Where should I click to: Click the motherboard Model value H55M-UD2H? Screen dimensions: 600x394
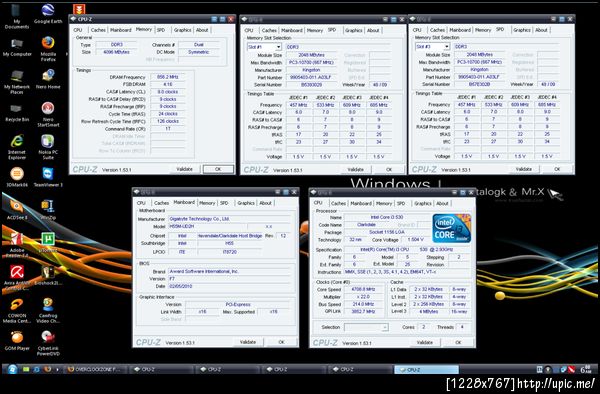pos(208,226)
